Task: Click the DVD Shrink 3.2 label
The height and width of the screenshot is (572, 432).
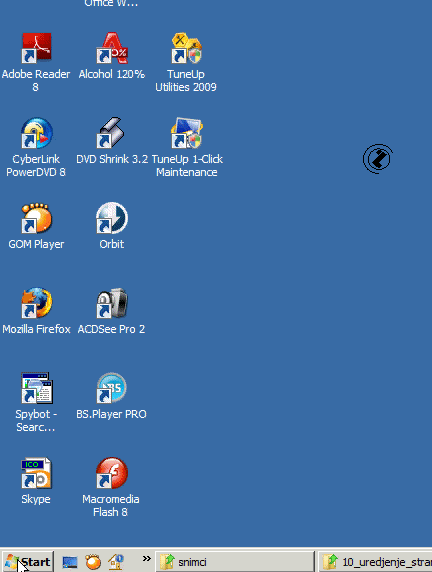Action: (x=112, y=159)
